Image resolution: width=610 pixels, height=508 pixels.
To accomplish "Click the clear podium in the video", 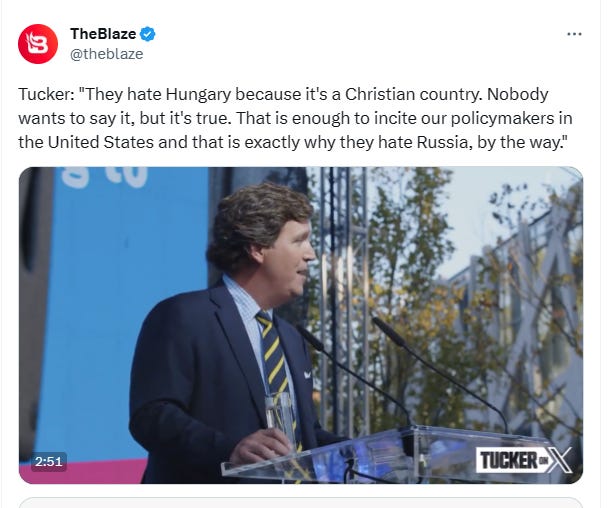I will point(389,455).
